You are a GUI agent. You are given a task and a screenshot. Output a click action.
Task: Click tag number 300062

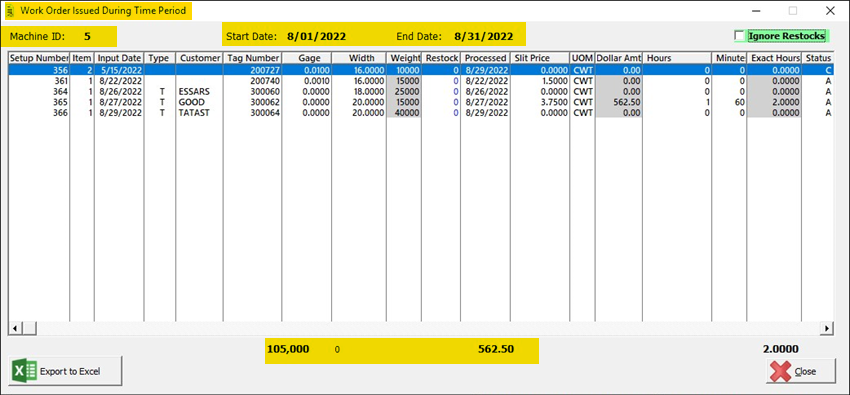coord(253,102)
